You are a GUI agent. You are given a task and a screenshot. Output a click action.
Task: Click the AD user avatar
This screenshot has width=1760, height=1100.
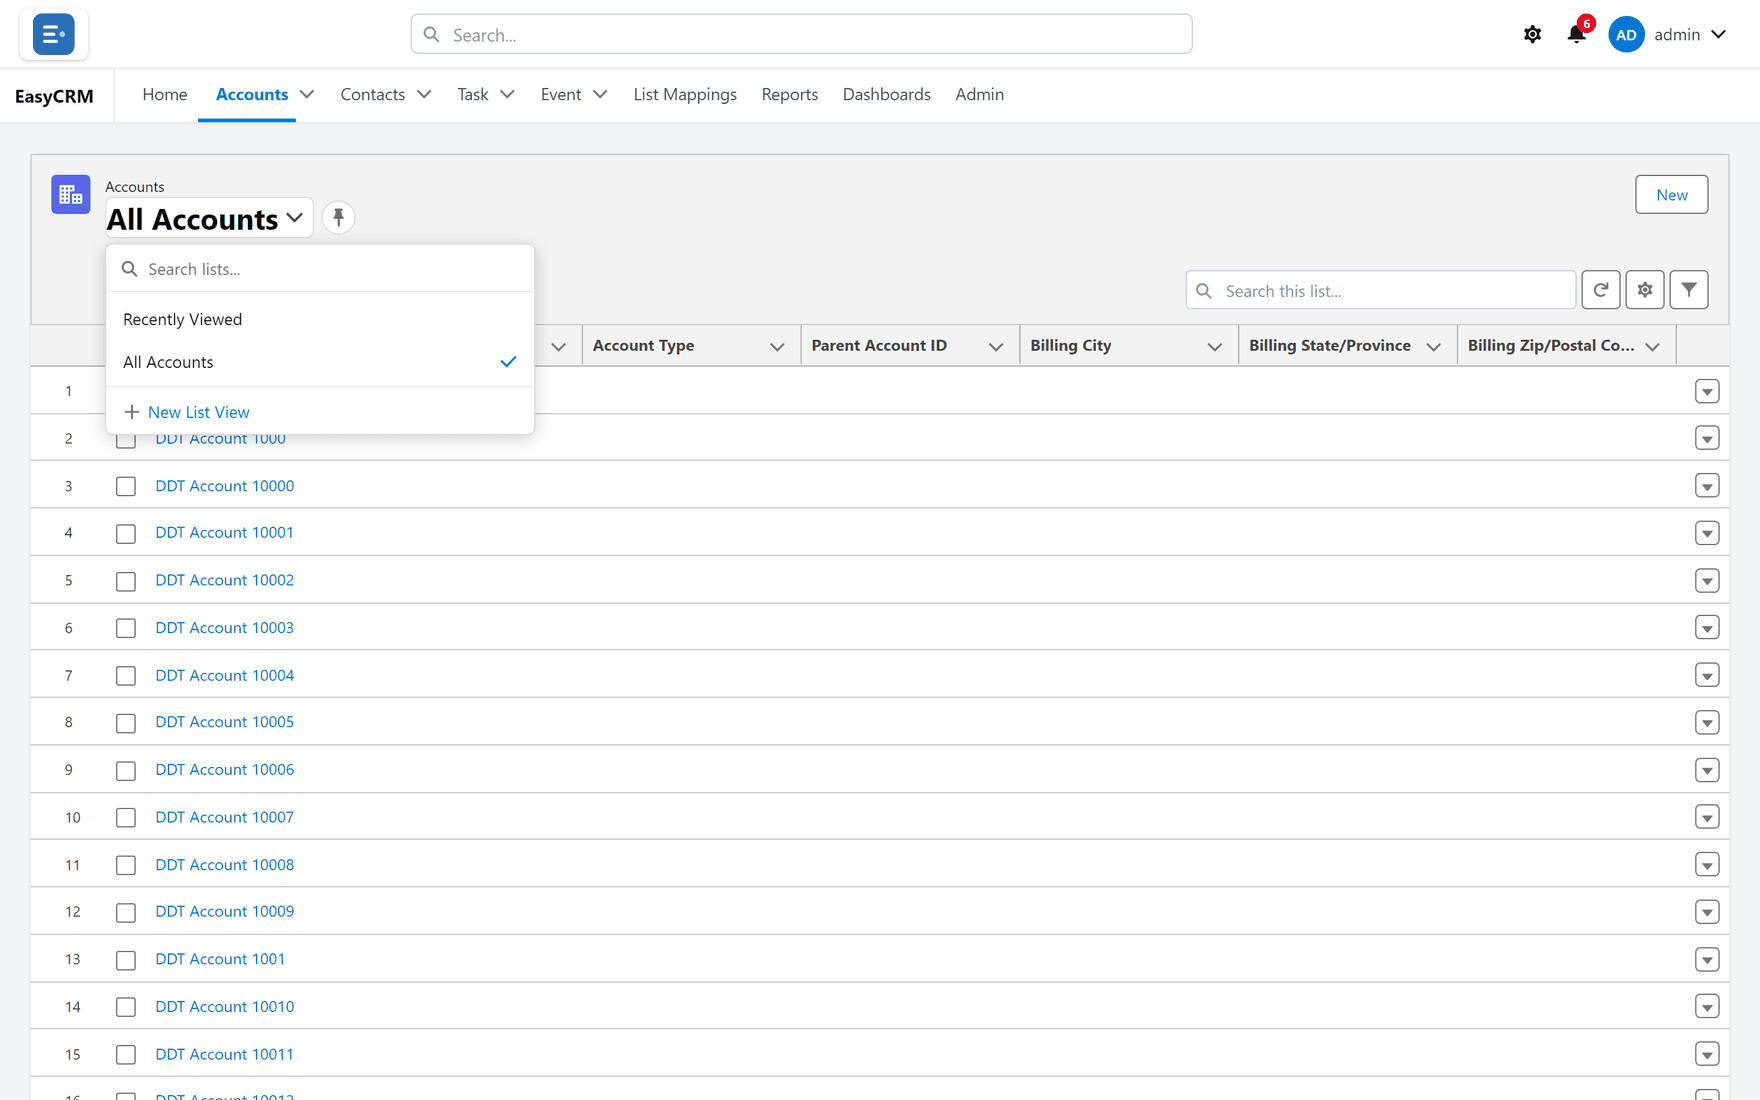click(1626, 35)
